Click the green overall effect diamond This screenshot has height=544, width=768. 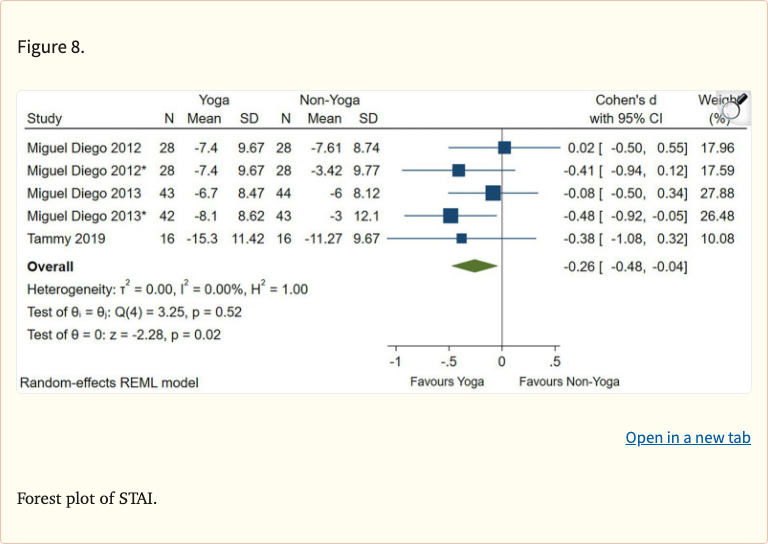(474, 266)
